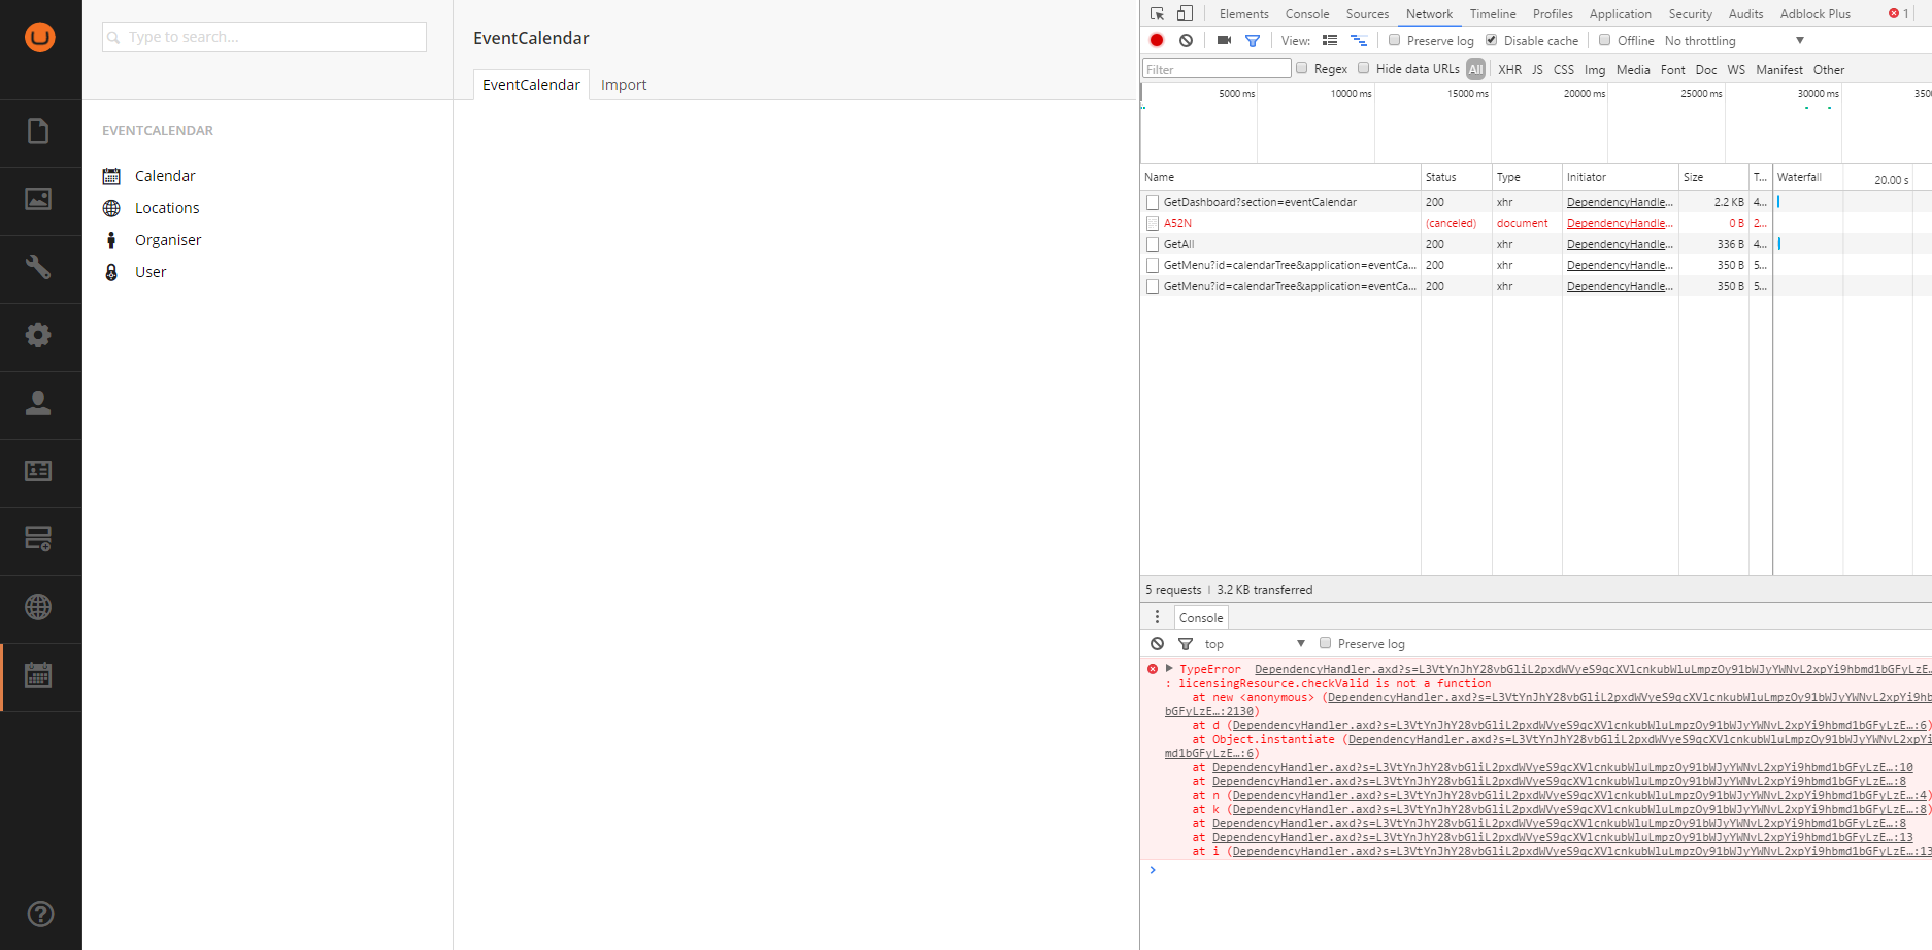Toggle DevTools device toolbar icon
The height and width of the screenshot is (950, 1932).
tap(1184, 13)
